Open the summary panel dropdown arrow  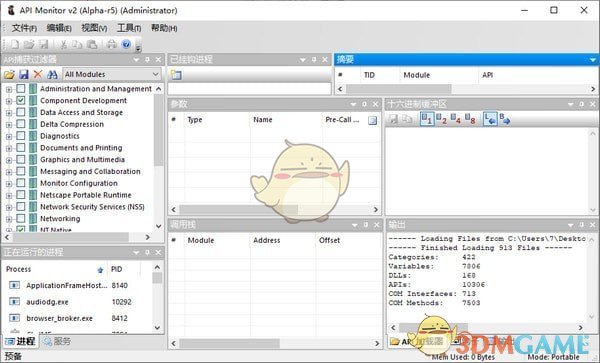click(592, 60)
